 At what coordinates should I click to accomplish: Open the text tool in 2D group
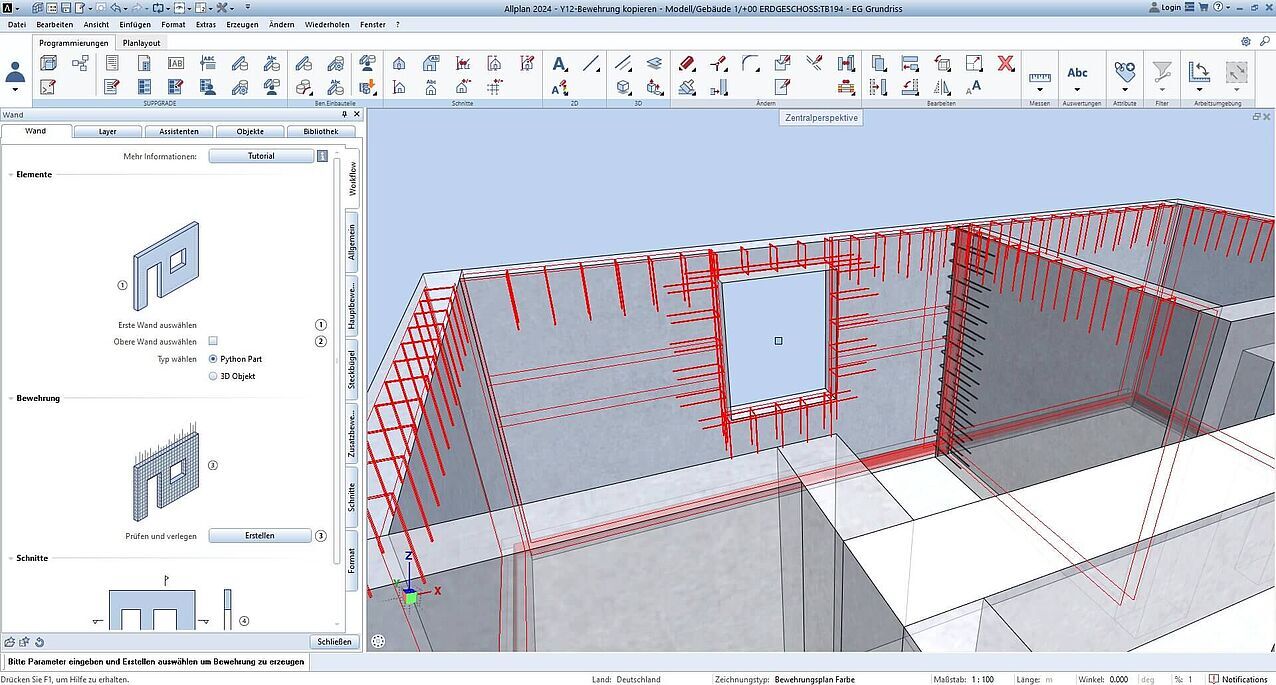pos(560,64)
